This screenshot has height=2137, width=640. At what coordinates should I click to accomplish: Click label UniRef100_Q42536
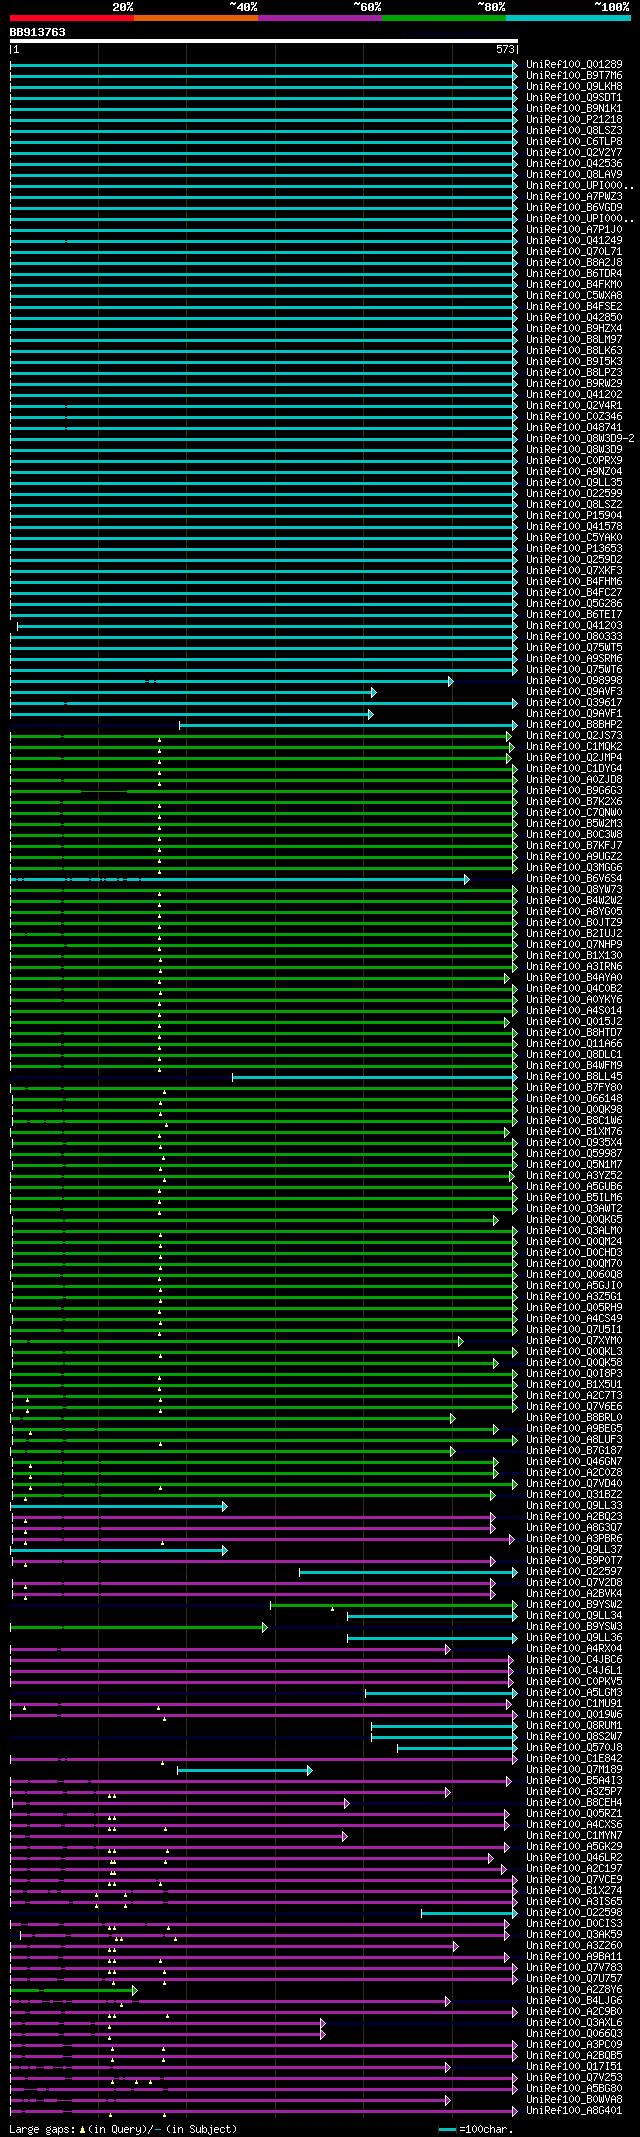(x=574, y=163)
